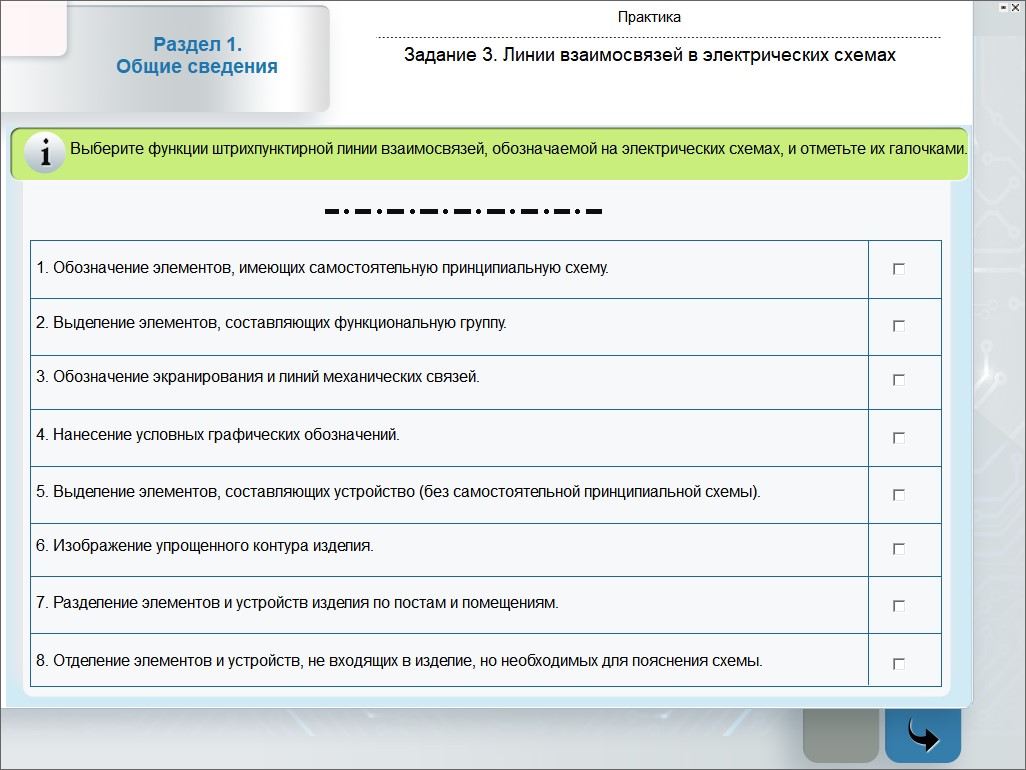This screenshot has height=770, width=1026.
Task: Toggle option 6 checkbox упрощенного контура изделия
Action: click(898, 549)
